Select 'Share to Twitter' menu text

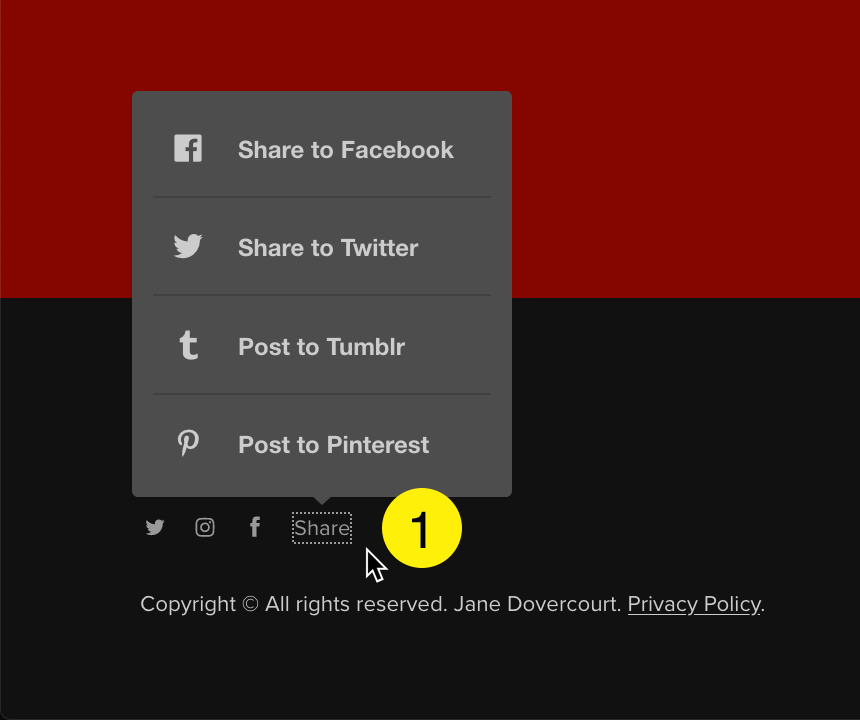(x=328, y=248)
